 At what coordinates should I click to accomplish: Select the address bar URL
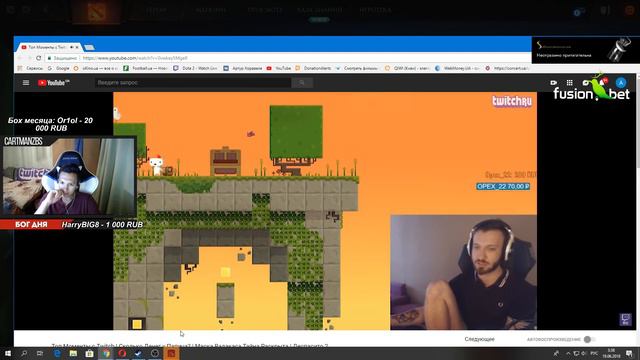(135, 58)
